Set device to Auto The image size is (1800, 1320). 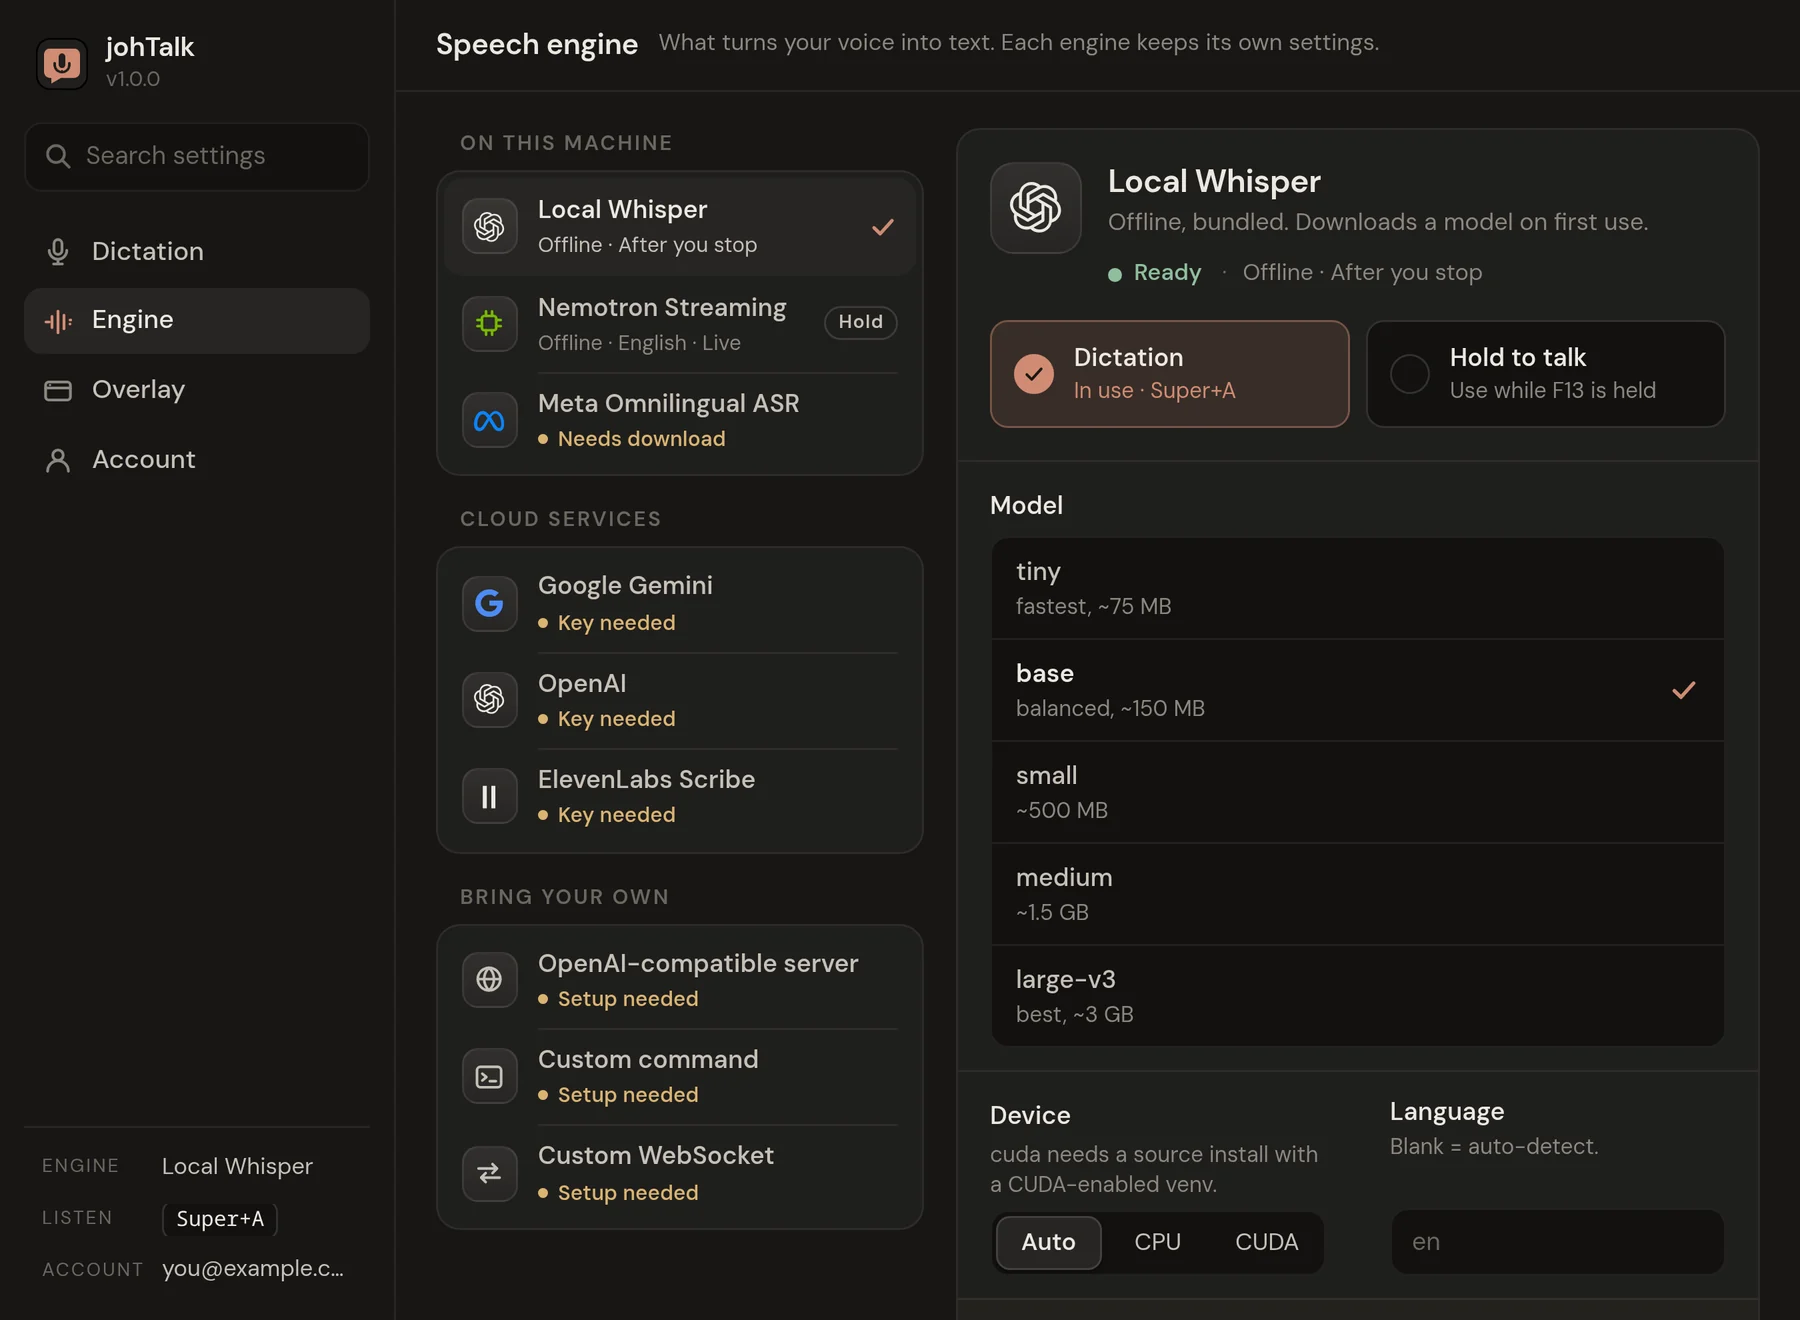(x=1048, y=1242)
